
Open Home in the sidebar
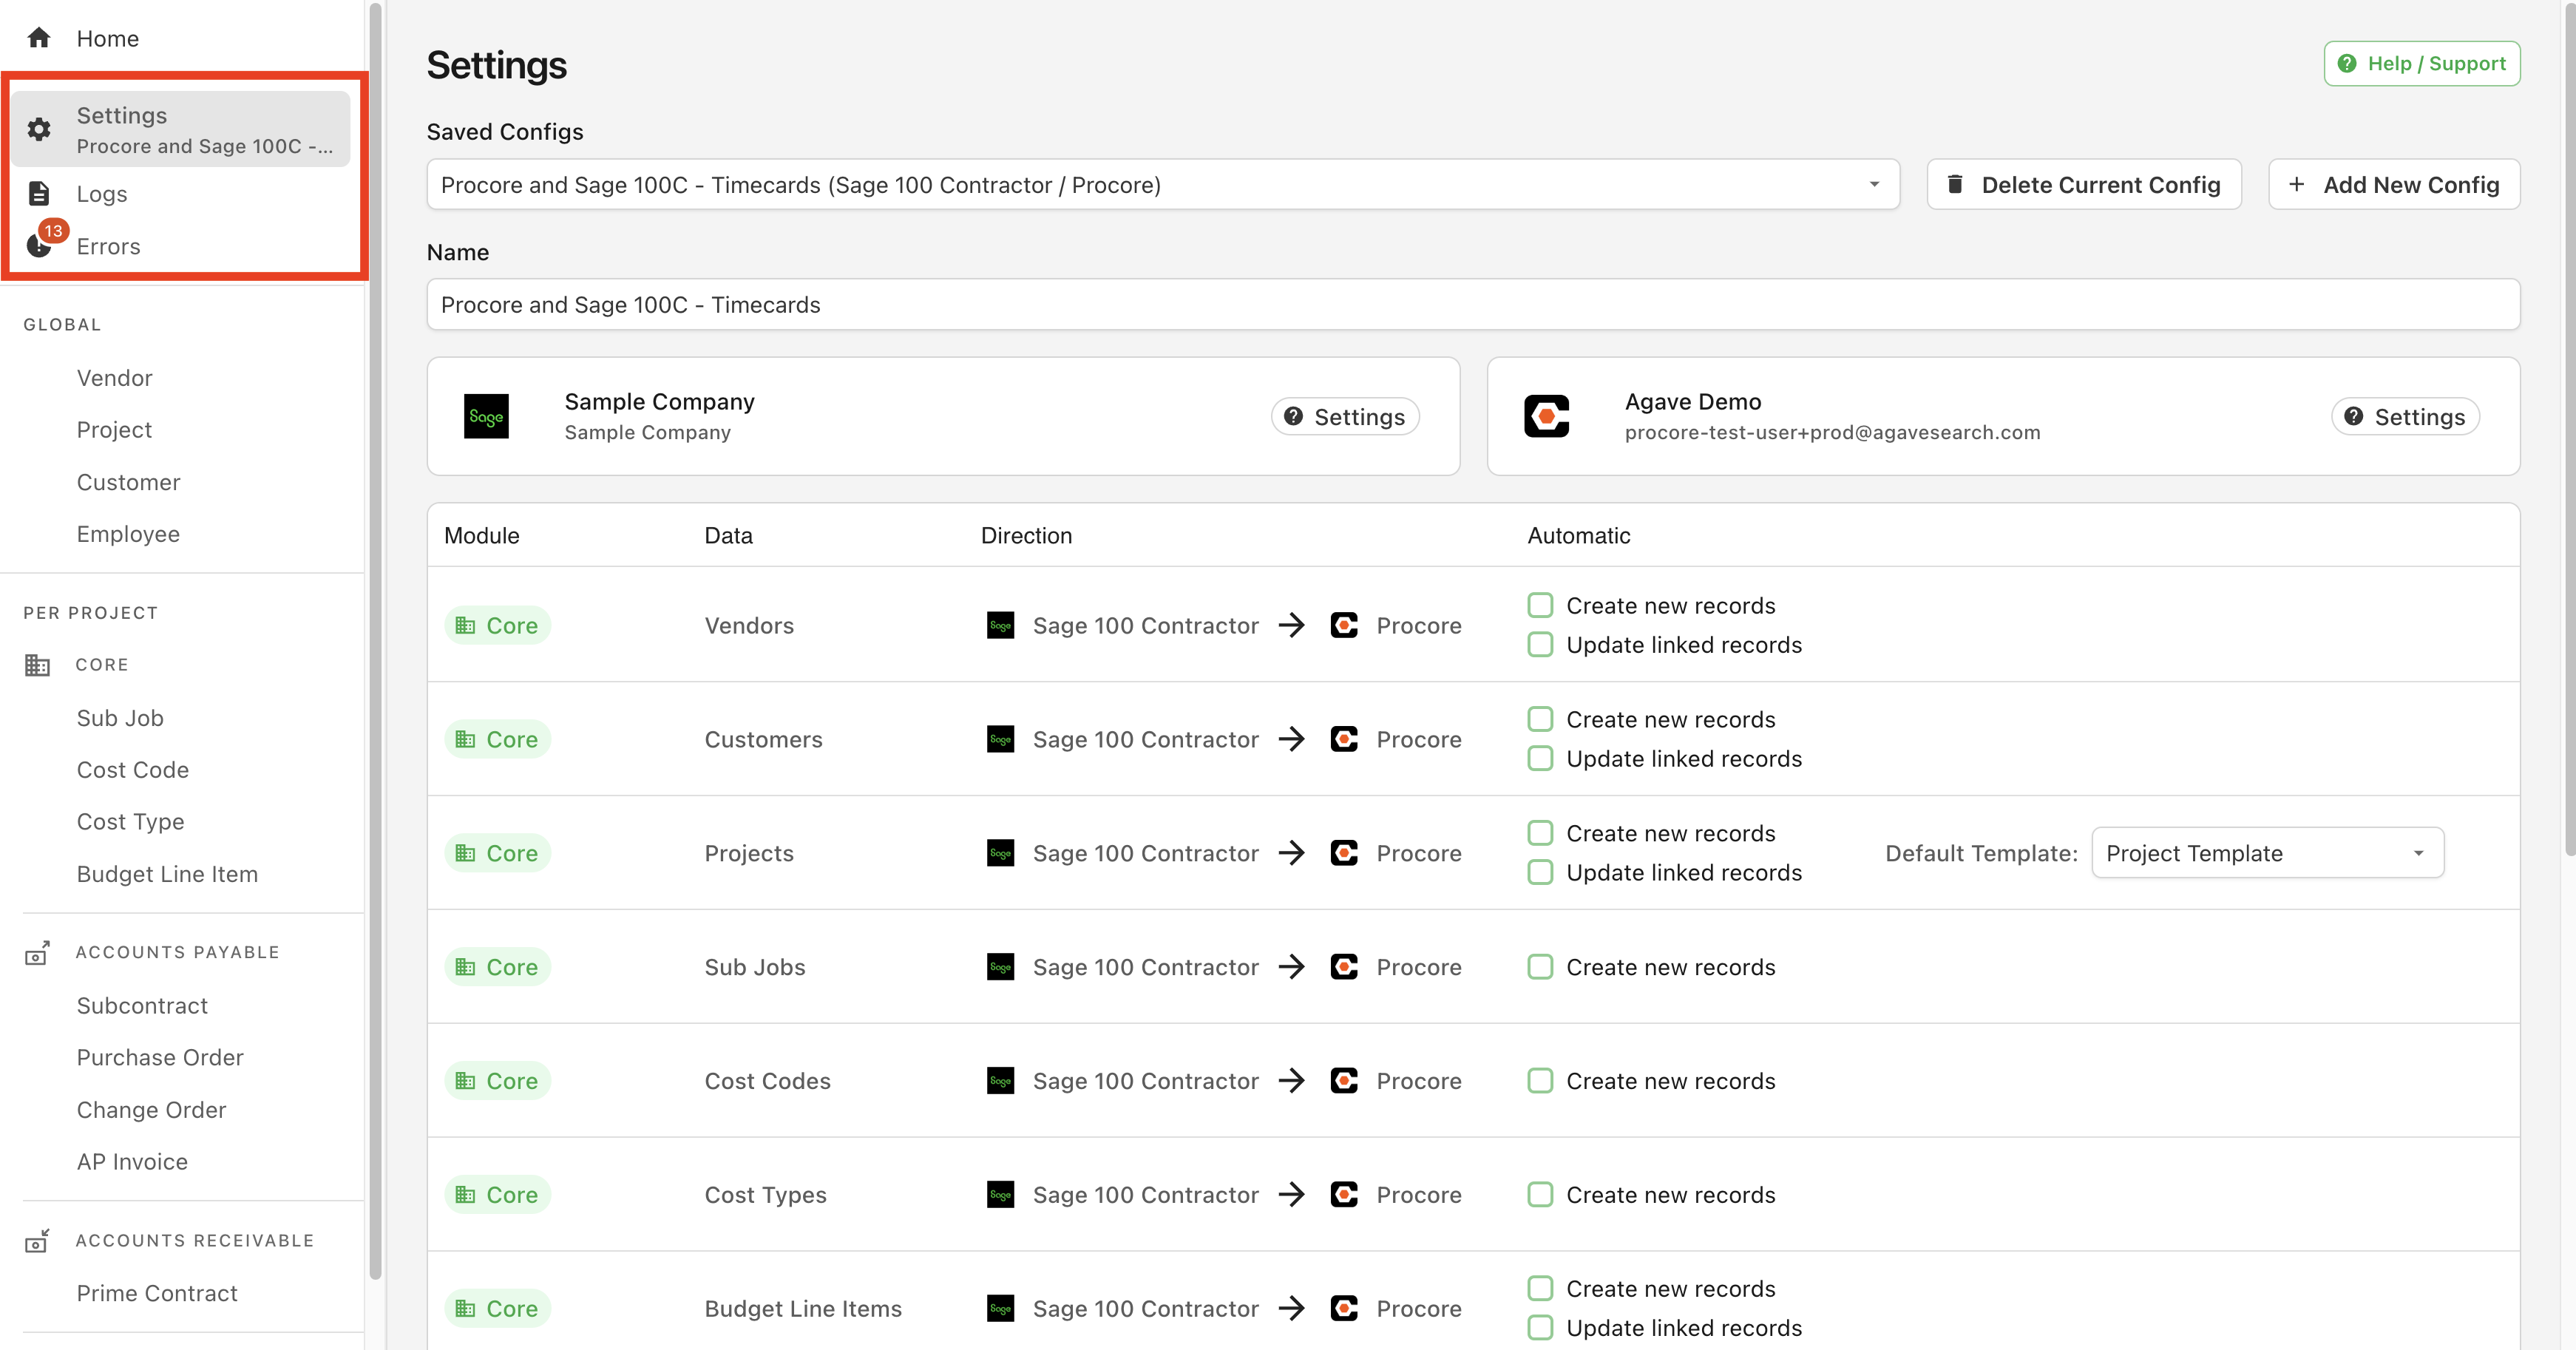tap(108, 38)
